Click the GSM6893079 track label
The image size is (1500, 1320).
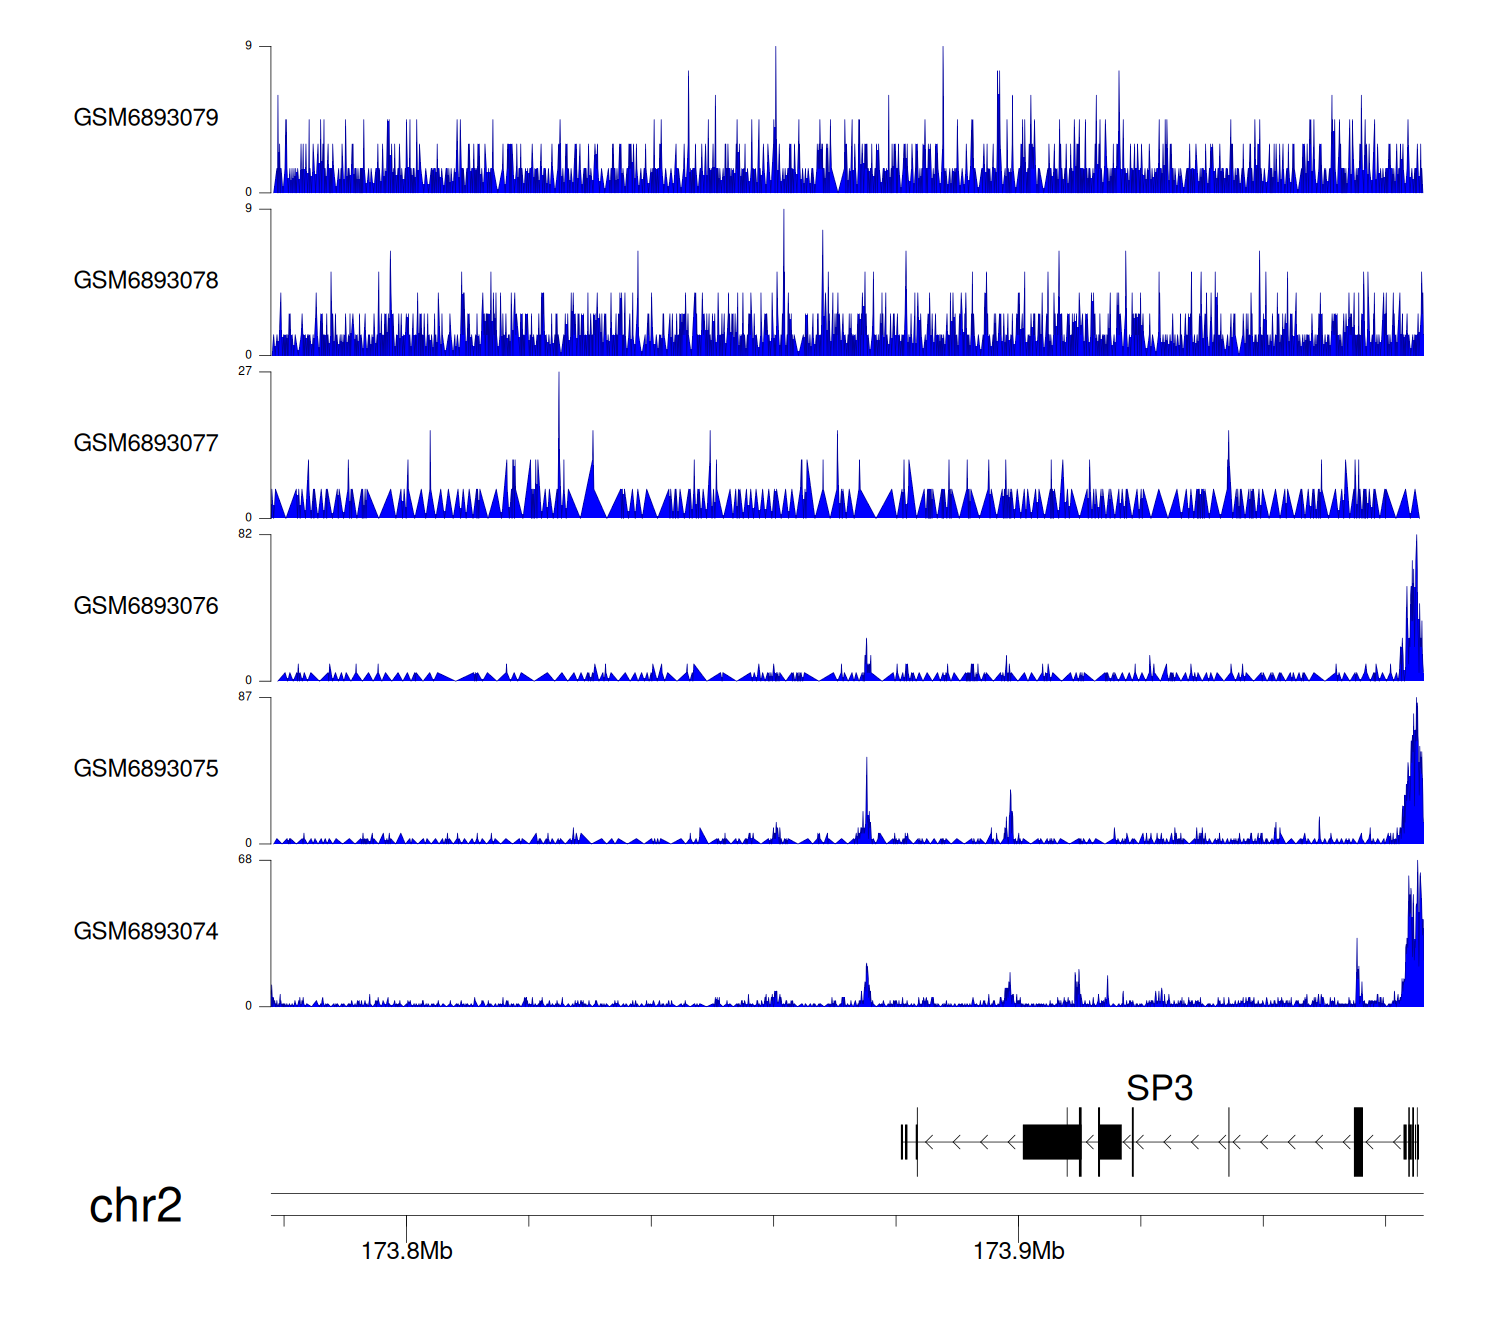pyautogui.click(x=146, y=118)
